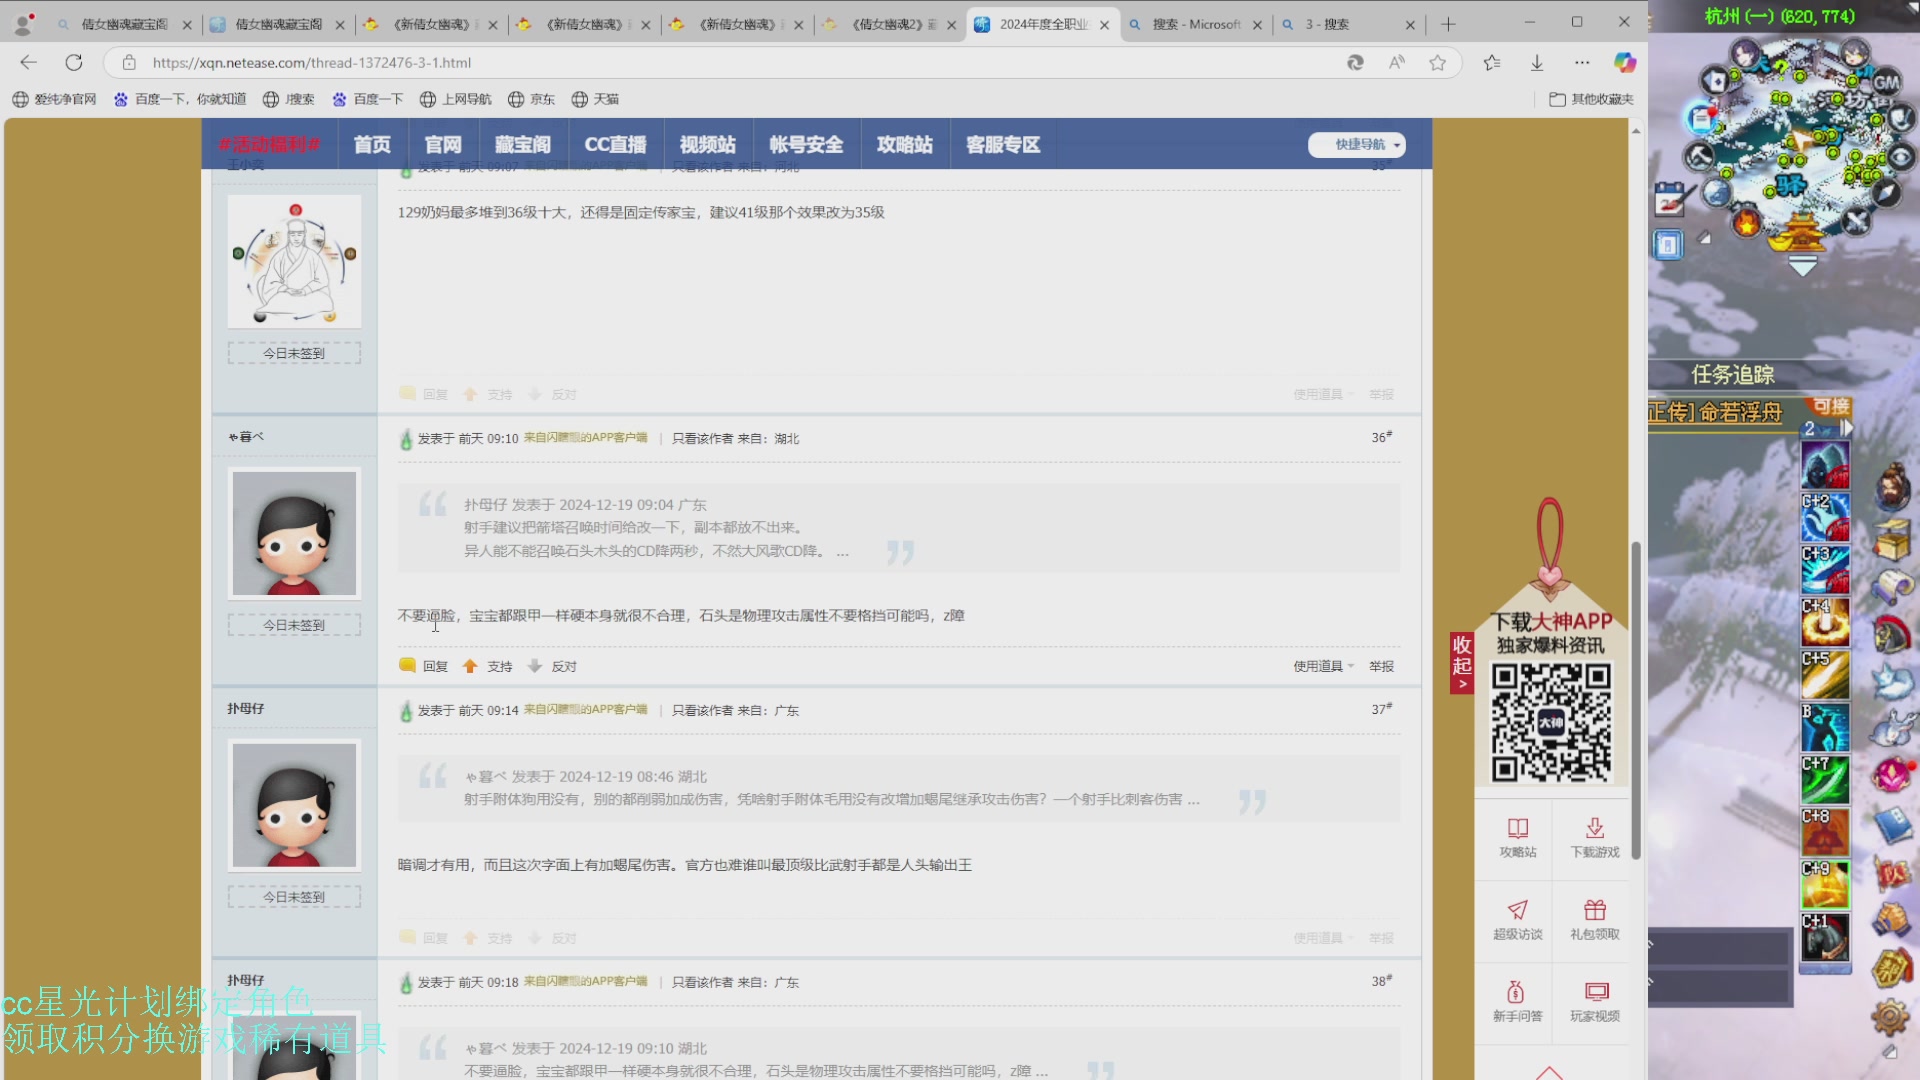Open a new browser tab
Screen dimensions: 1920x1080
(x=1448, y=24)
